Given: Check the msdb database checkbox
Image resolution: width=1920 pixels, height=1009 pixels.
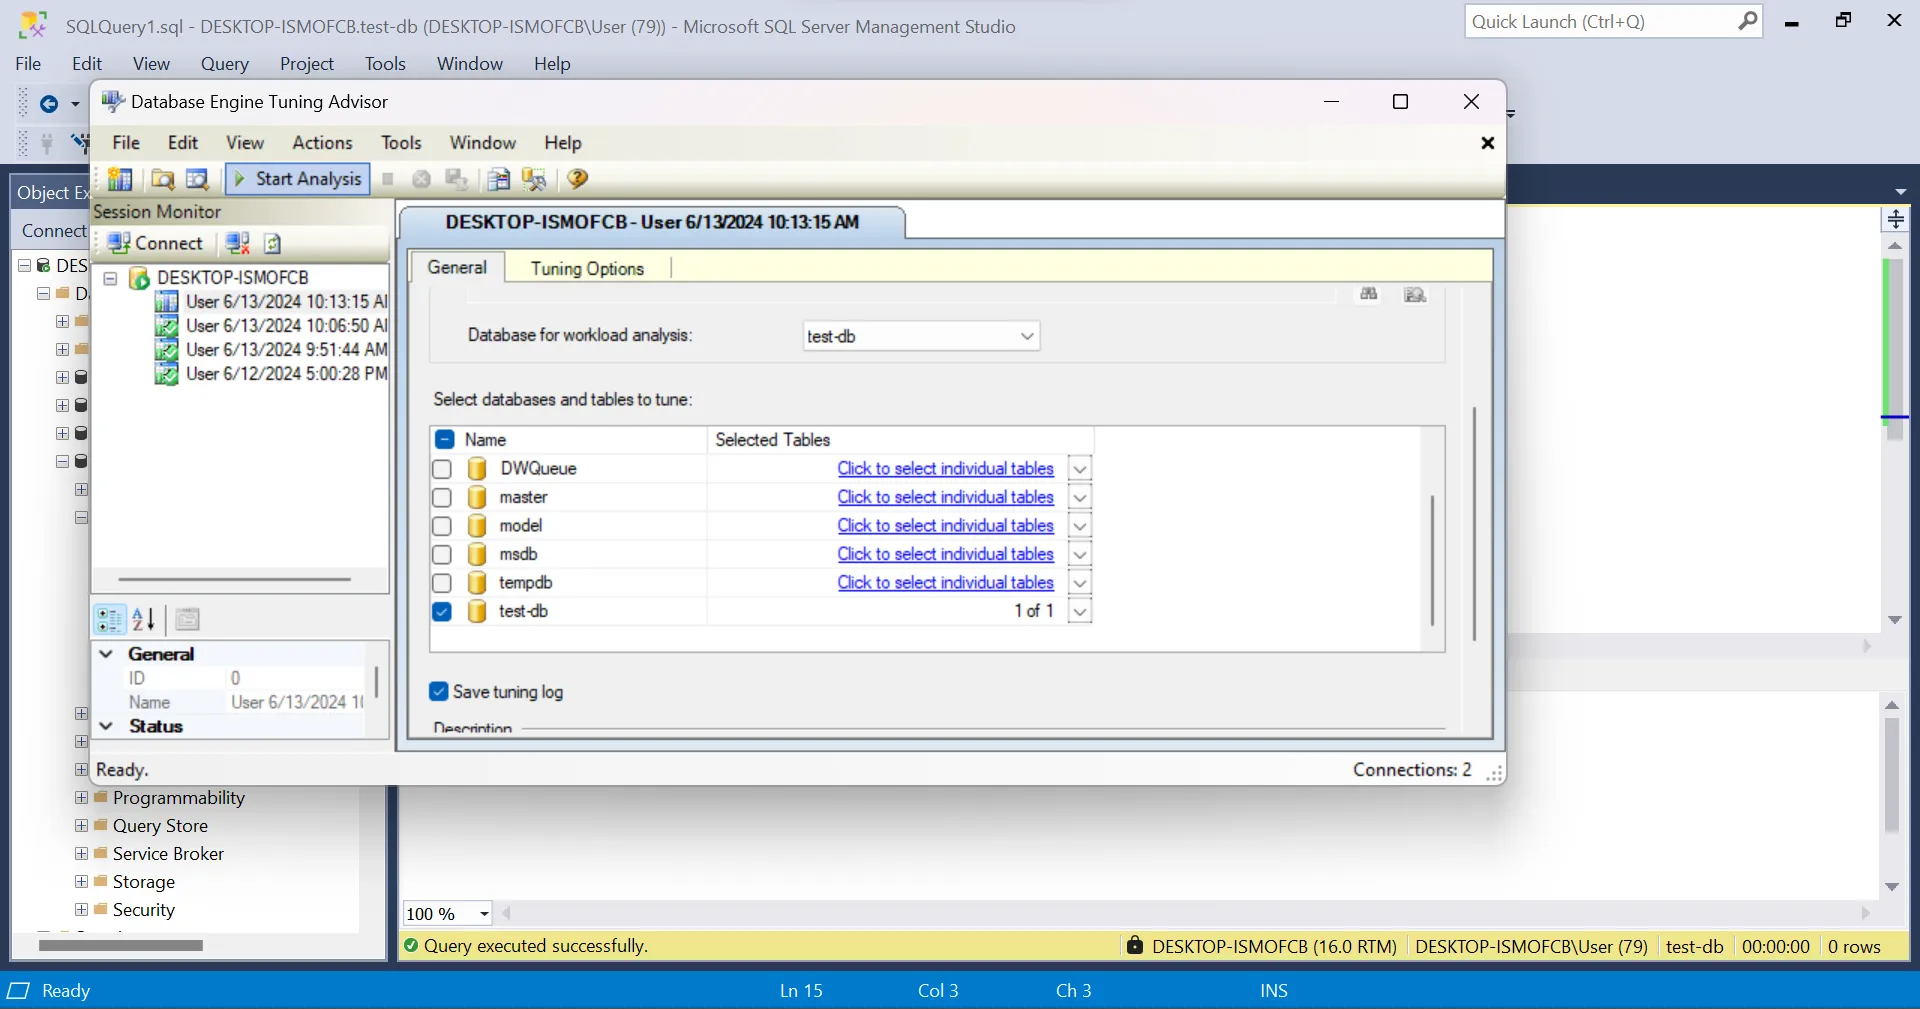Looking at the screenshot, I should click(442, 554).
